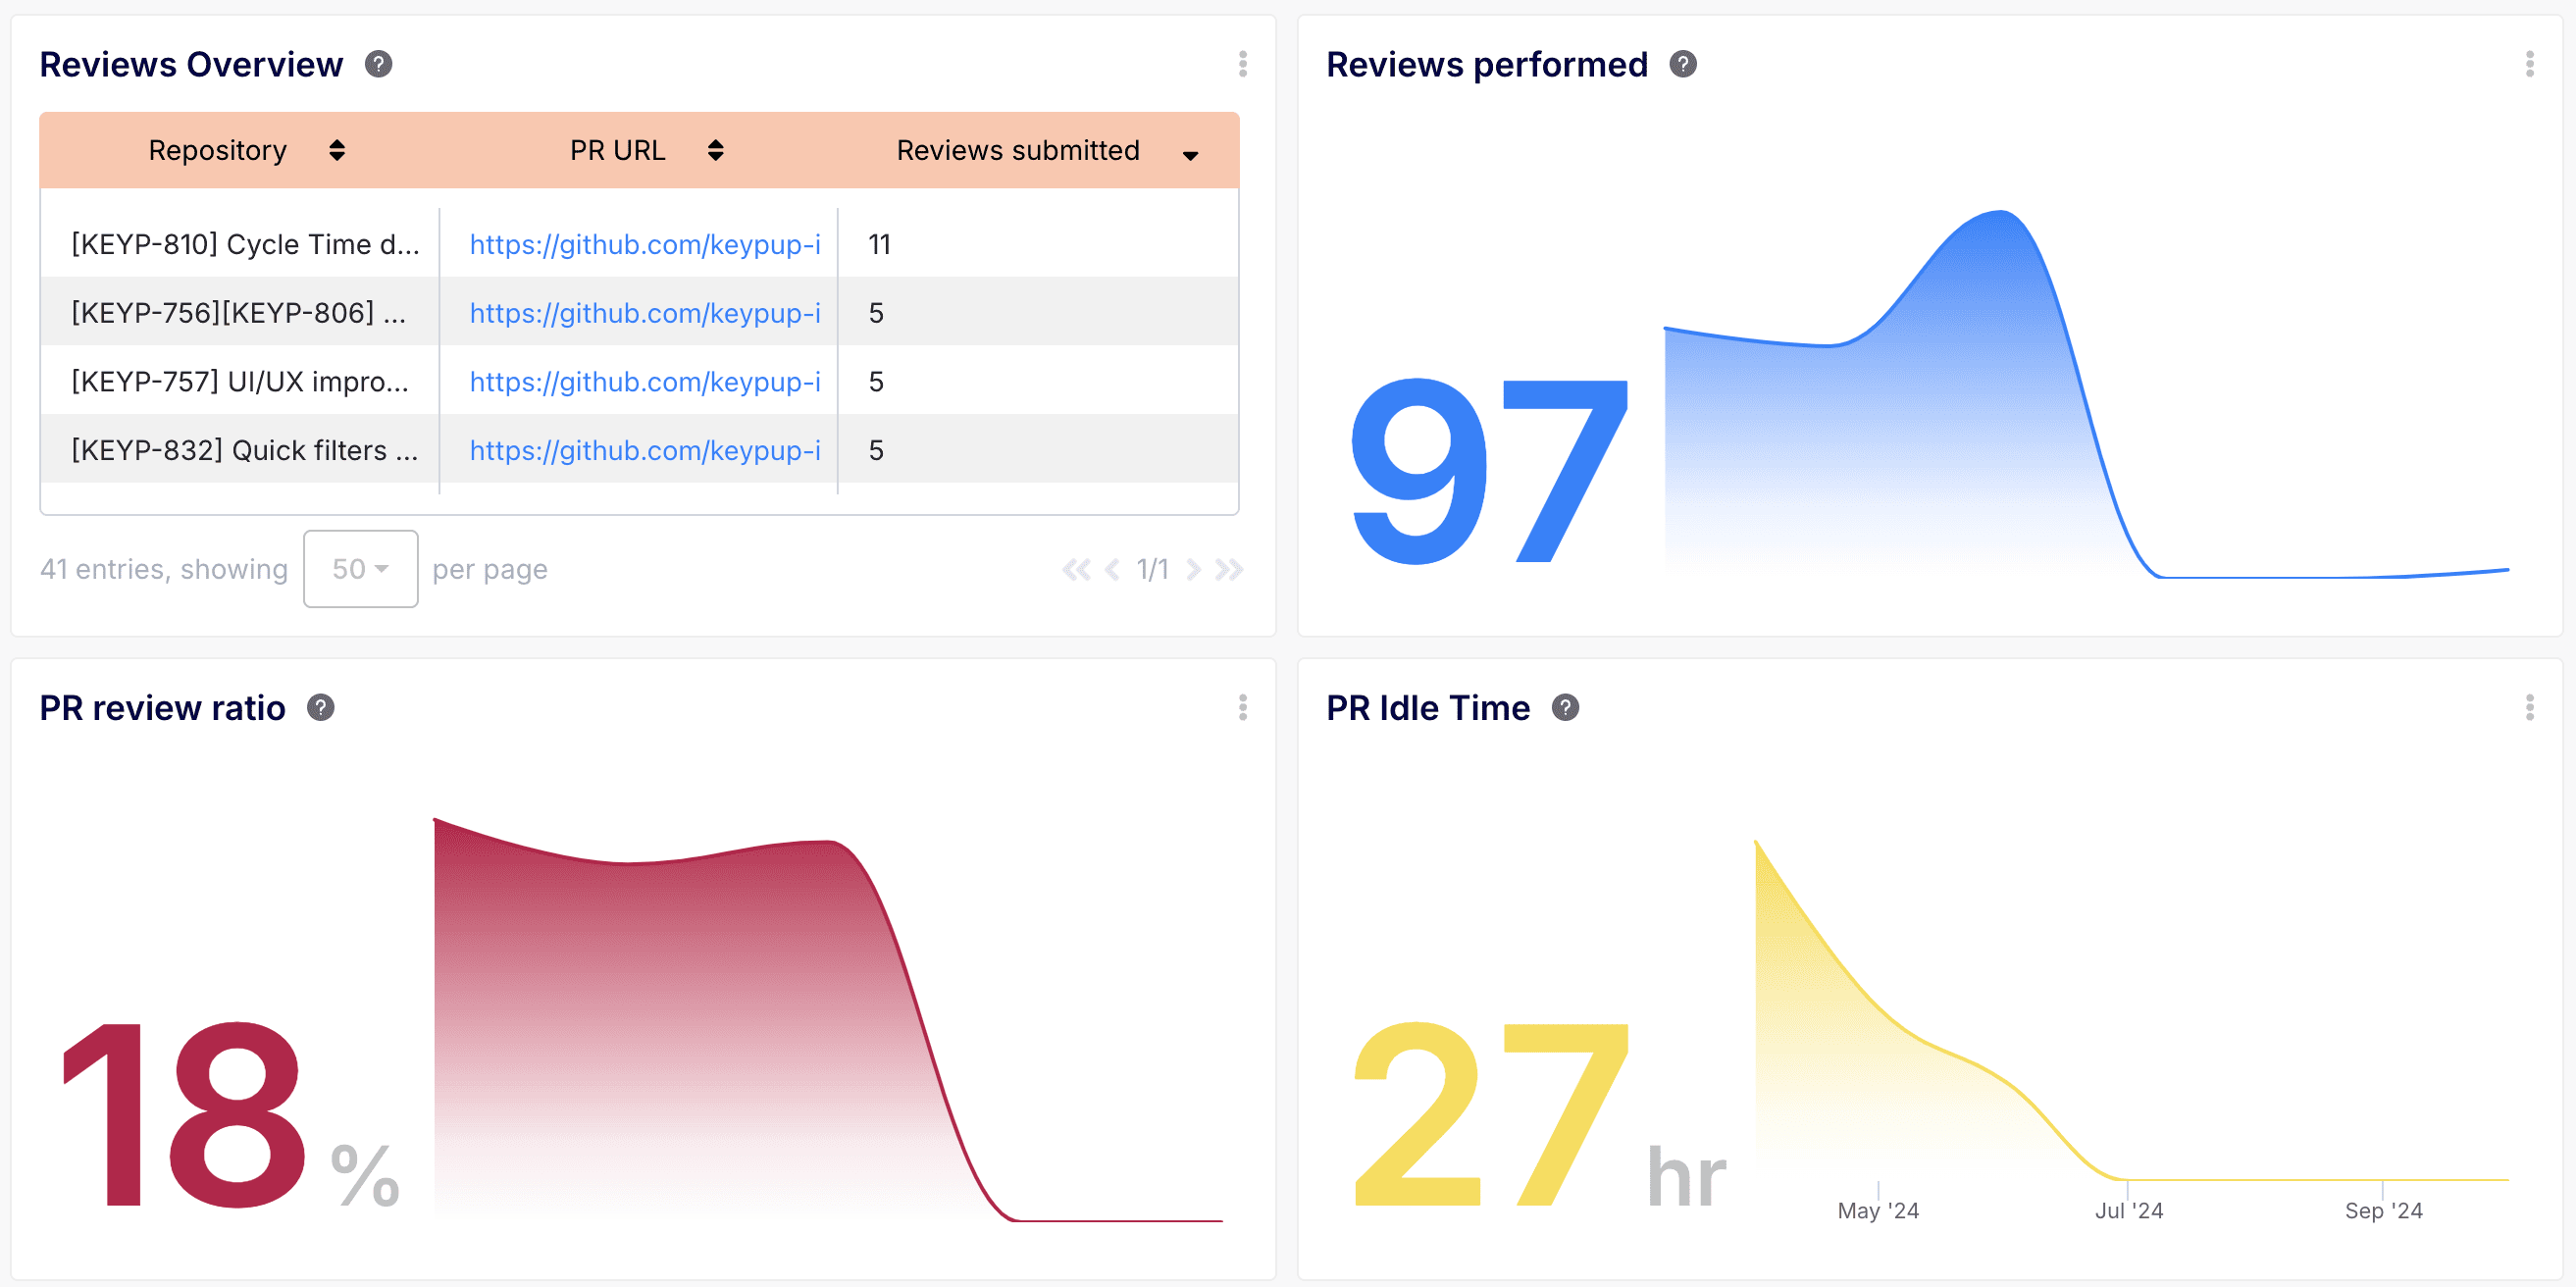Open the PR Idle Time options menu
The width and height of the screenshot is (2576, 1287).
[2530, 708]
